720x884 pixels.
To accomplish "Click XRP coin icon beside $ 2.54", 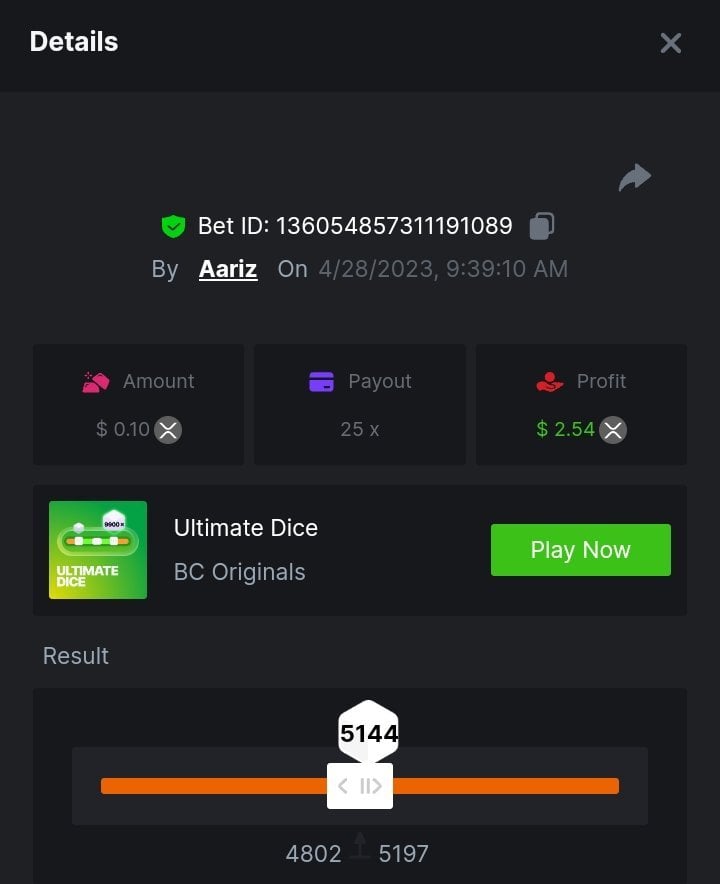I will [x=613, y=430].
